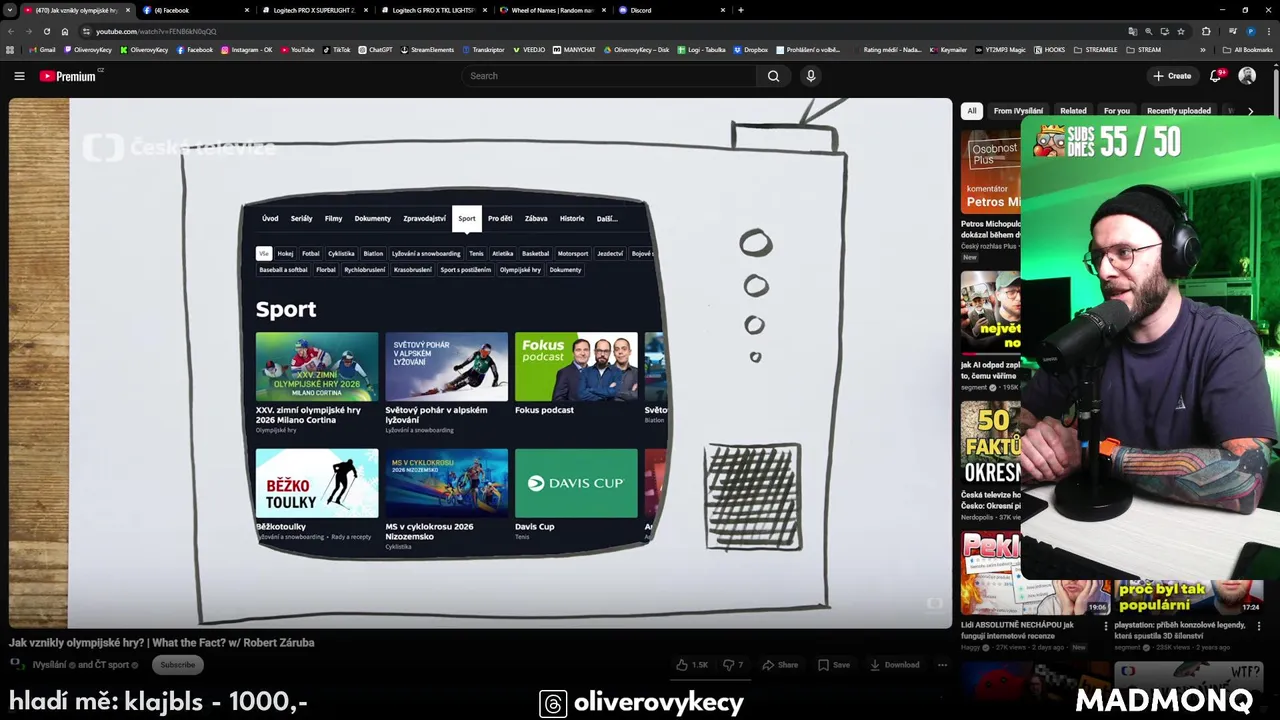This screenshot has height=720, width=1280.
Task: Select the Recently uploaded filter chip
Action: pos(1179,111)
